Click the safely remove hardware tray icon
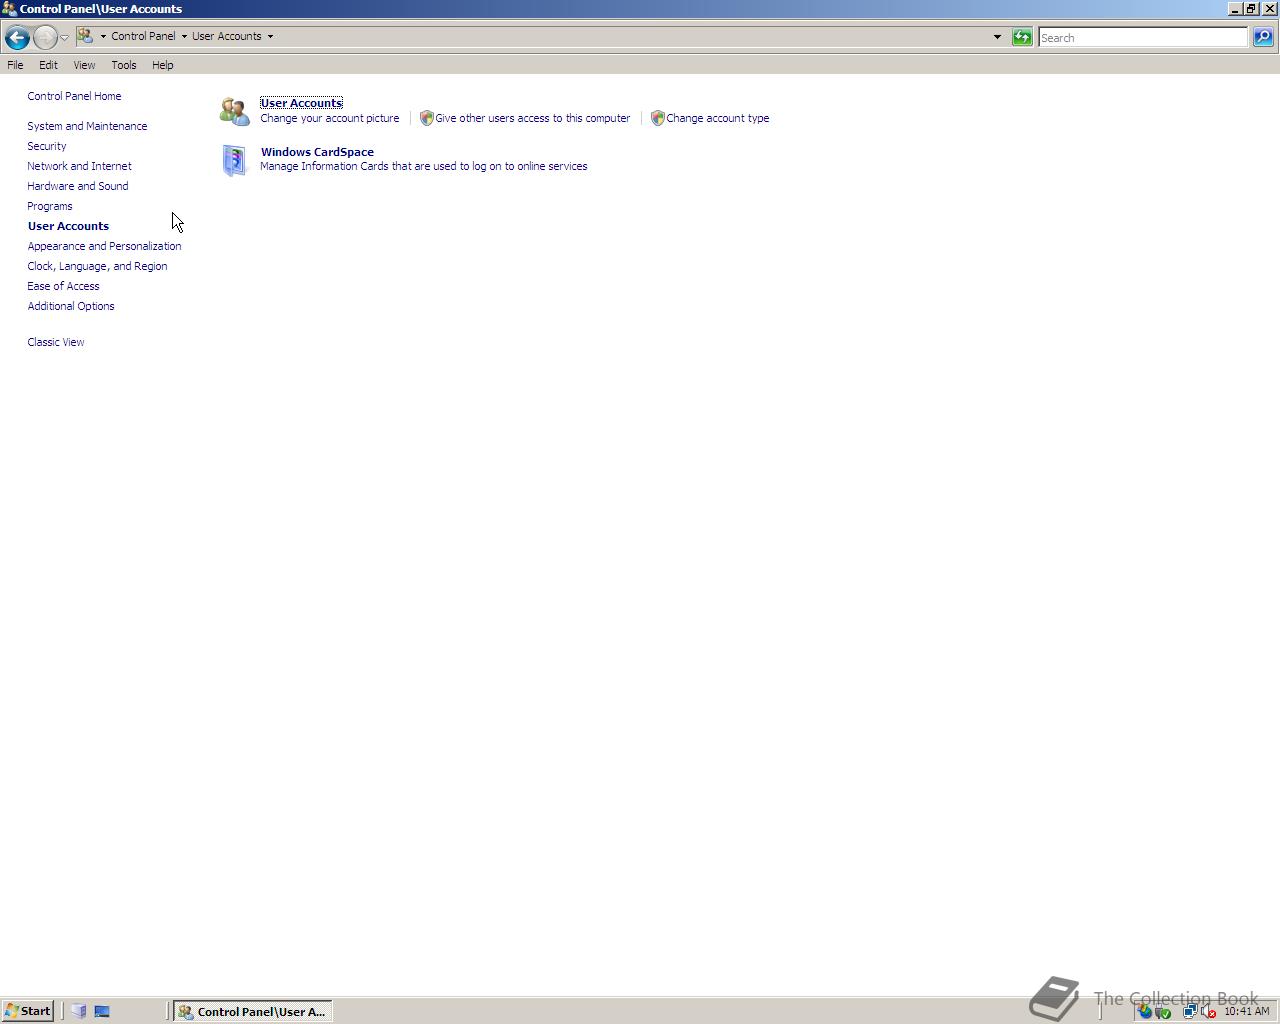The image size is (1280, 1024). tap(1163, 1011)
